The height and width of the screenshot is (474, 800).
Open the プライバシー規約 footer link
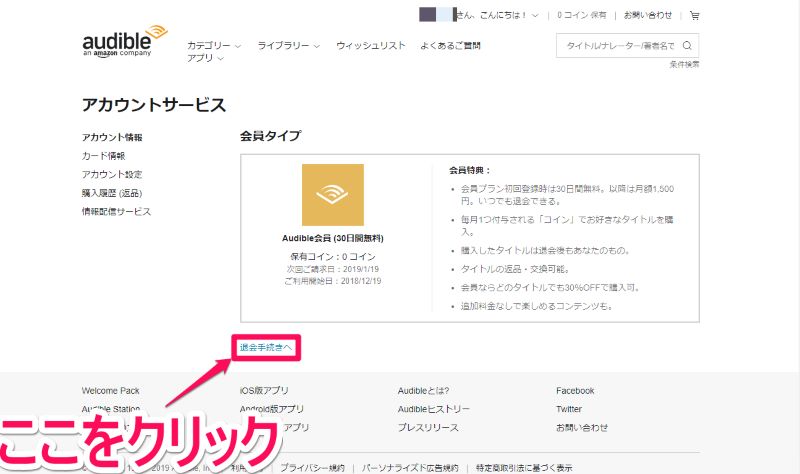click(x=312, y=467)
